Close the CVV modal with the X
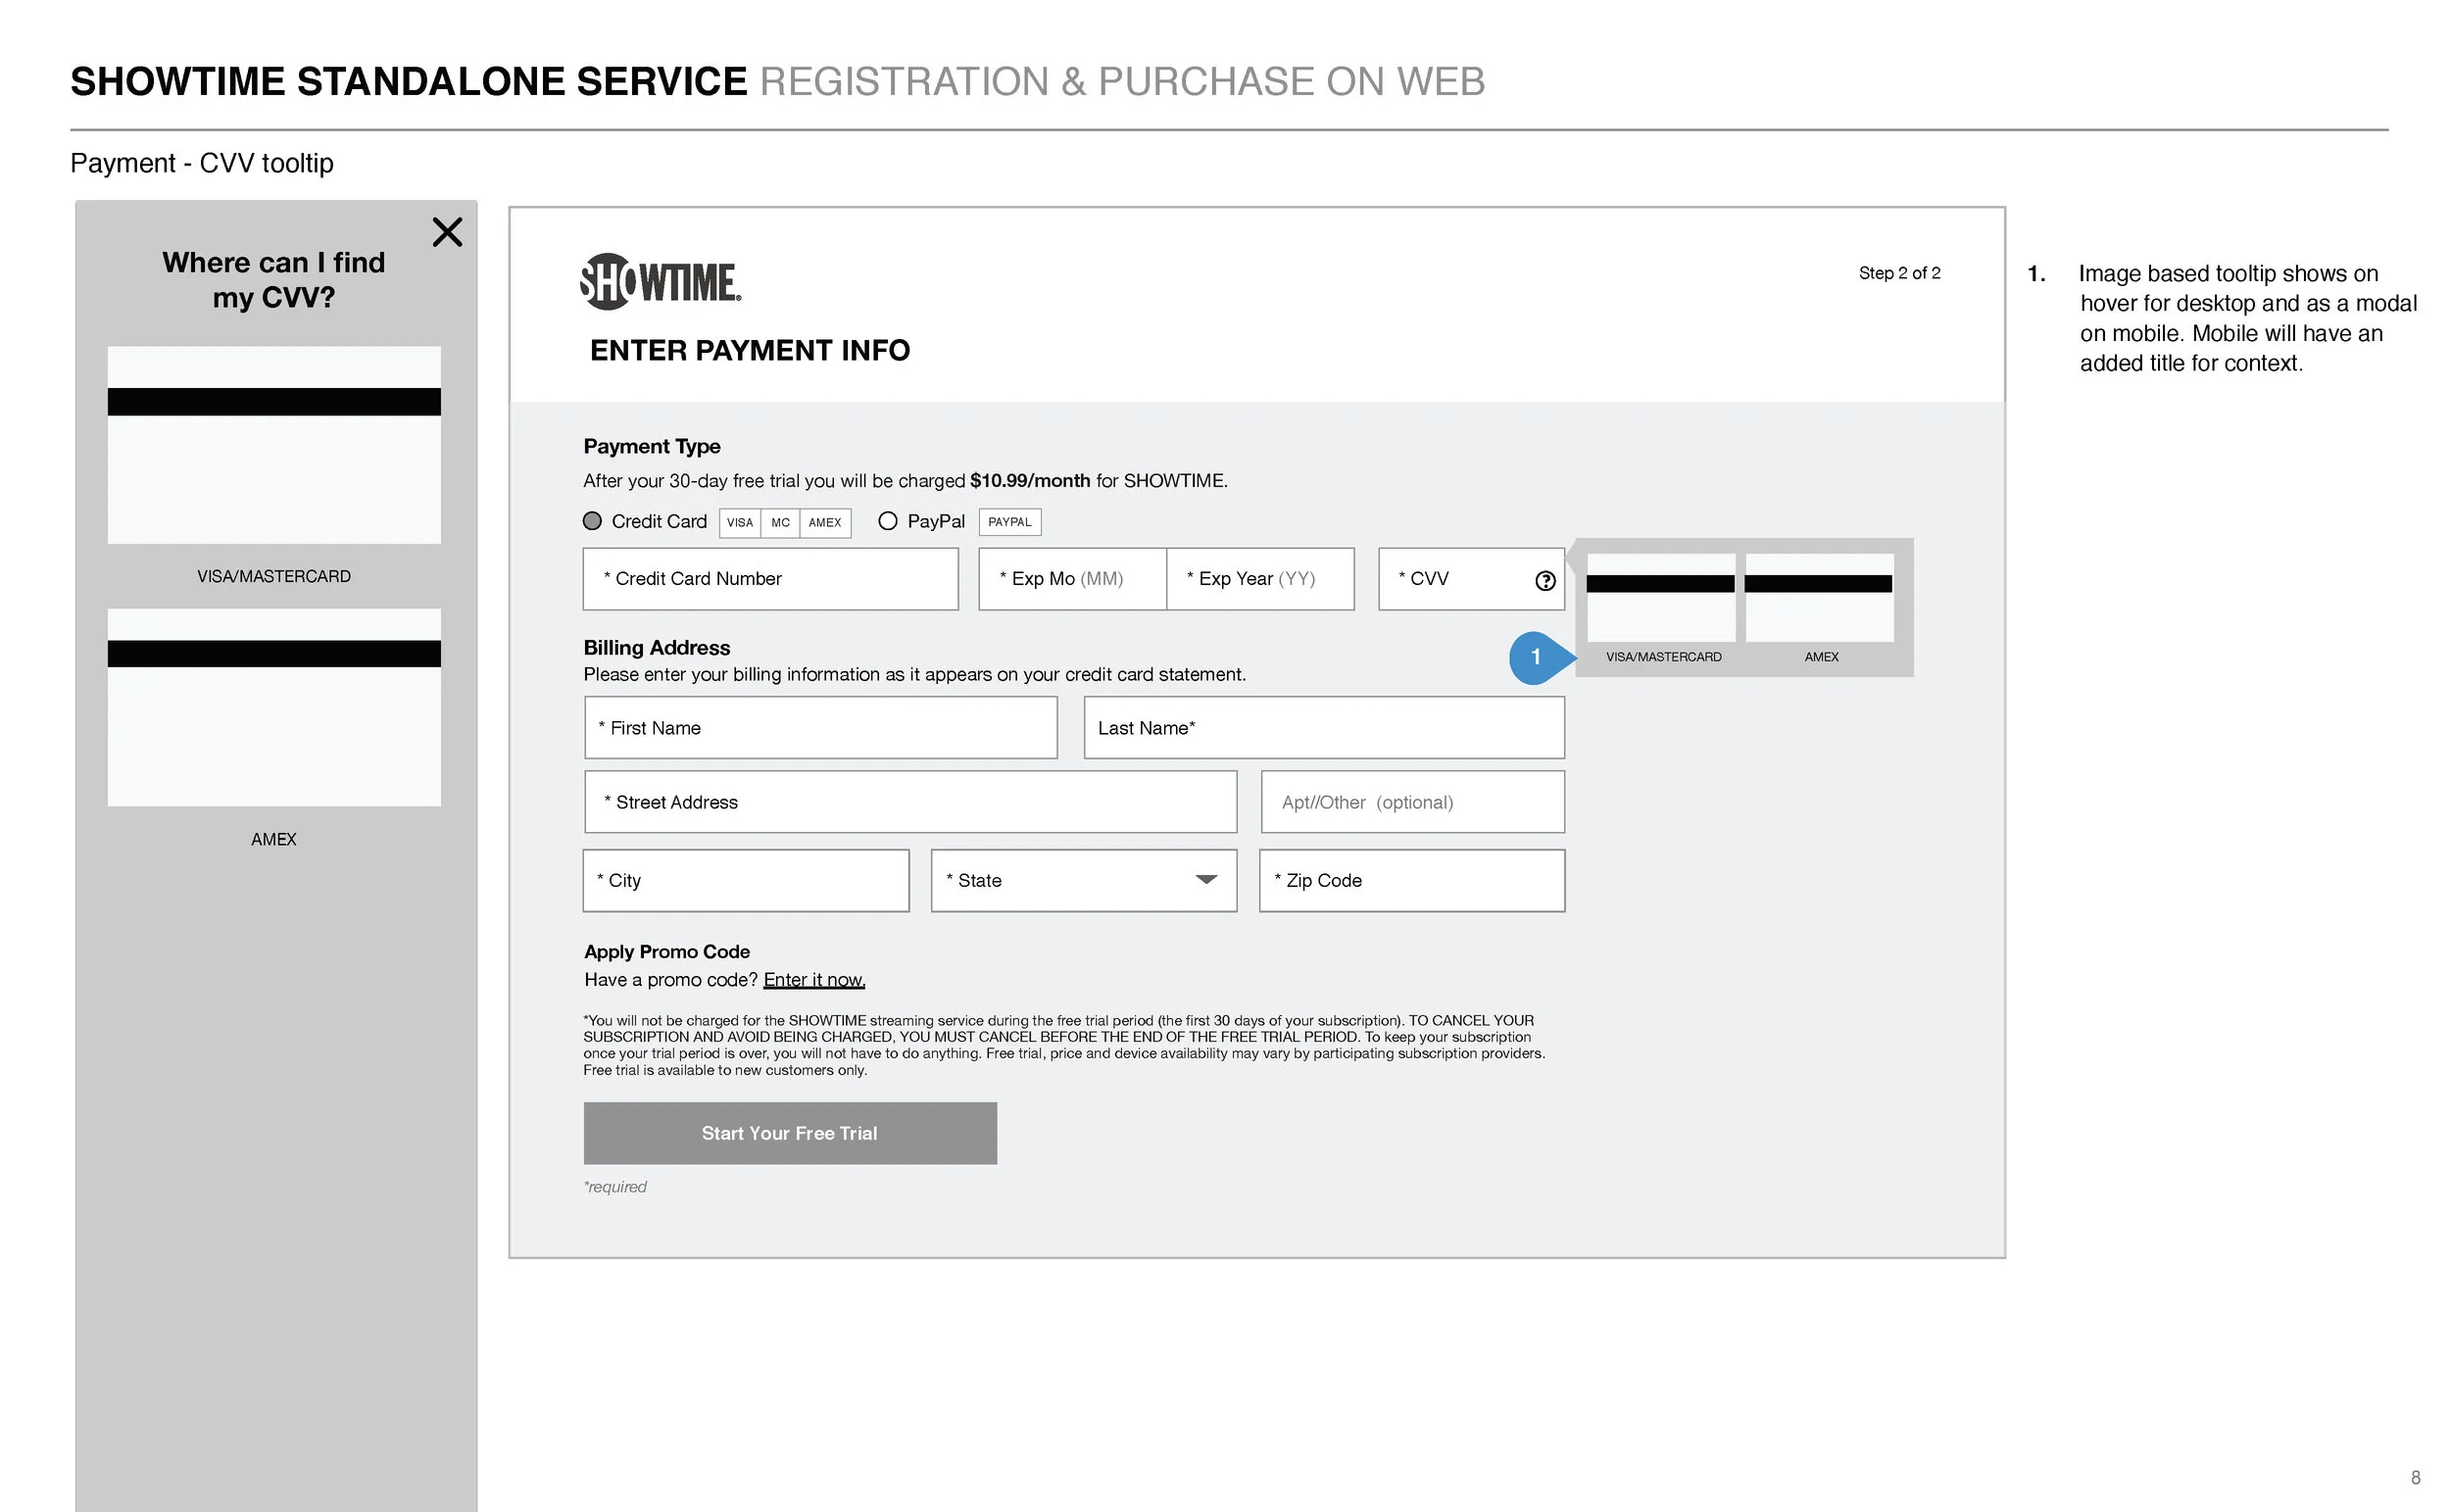This screenshot has height=1512, width=2450. click(x=447, y=232)
